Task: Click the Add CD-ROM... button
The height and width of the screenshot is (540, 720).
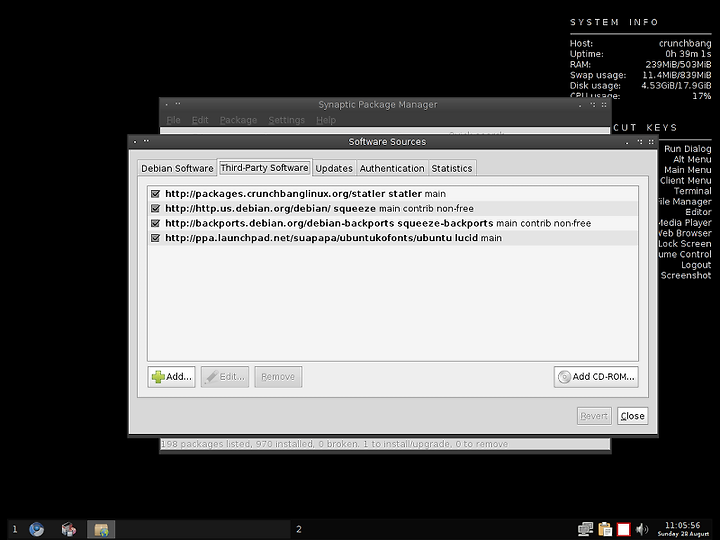Action: (596, 377)
